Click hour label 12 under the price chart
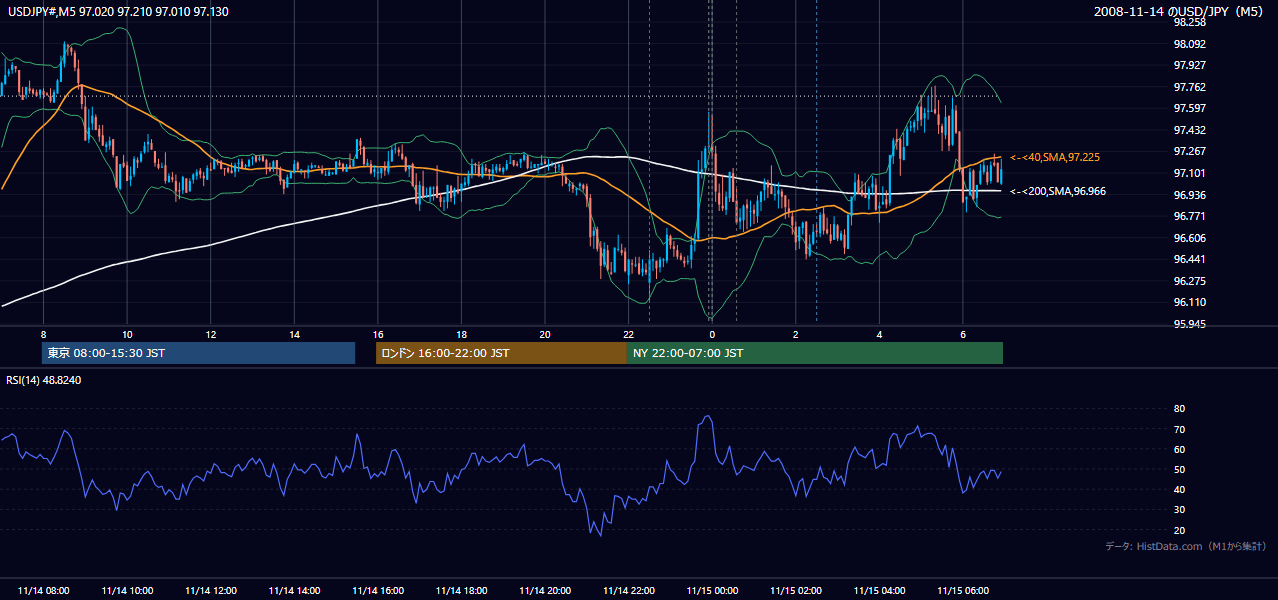Image resolution: width=1278 pixels, height=600 pixels. pos(211,334)
